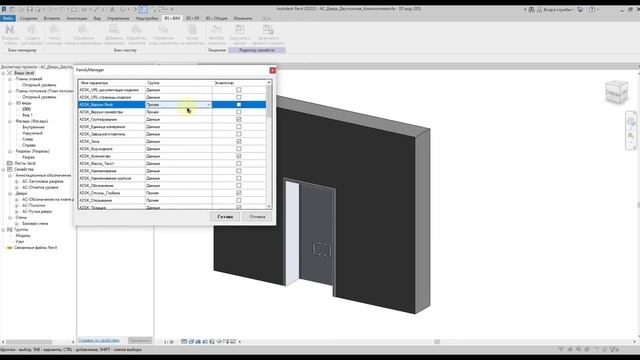
Task: Expand the Группы tree node
Action: point(3,229)
